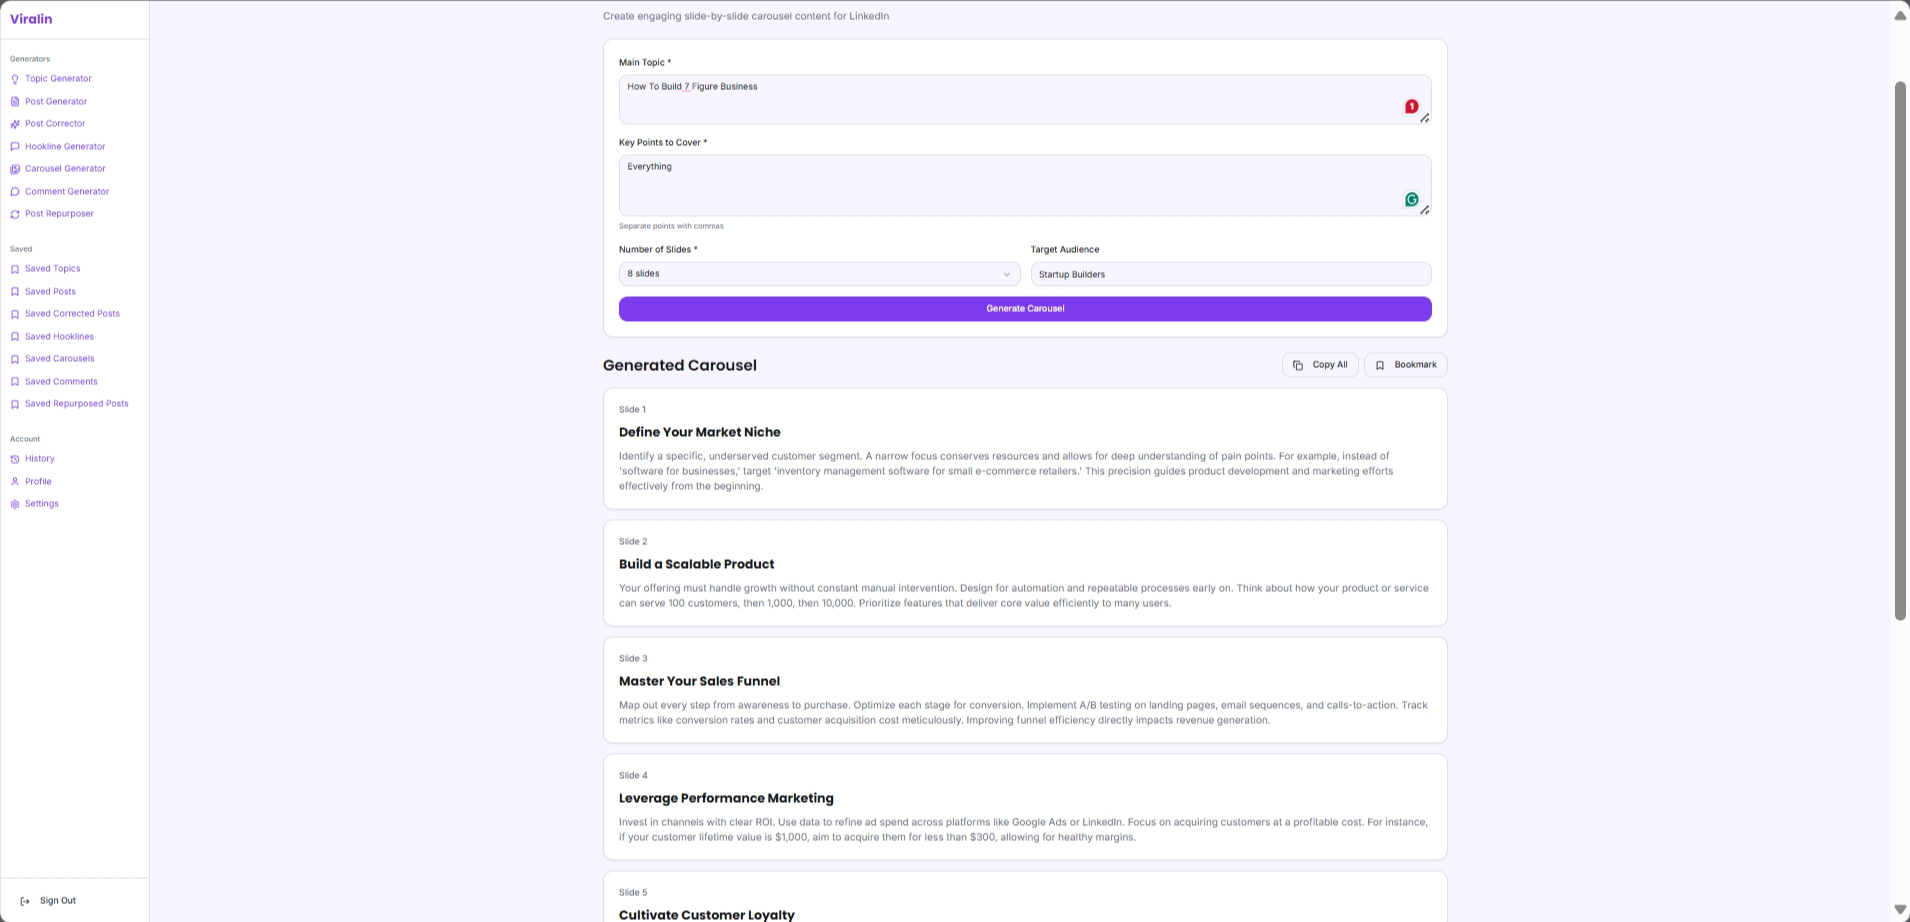Click the scrollbar up arrow

1900,15
